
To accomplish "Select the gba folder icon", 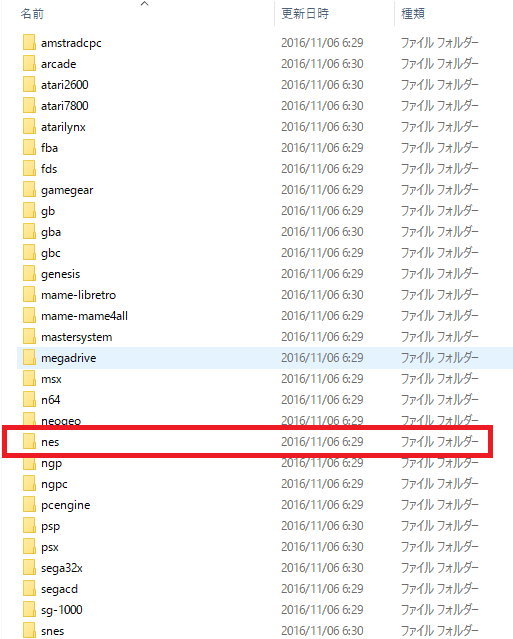I will (x=29, y=232).
